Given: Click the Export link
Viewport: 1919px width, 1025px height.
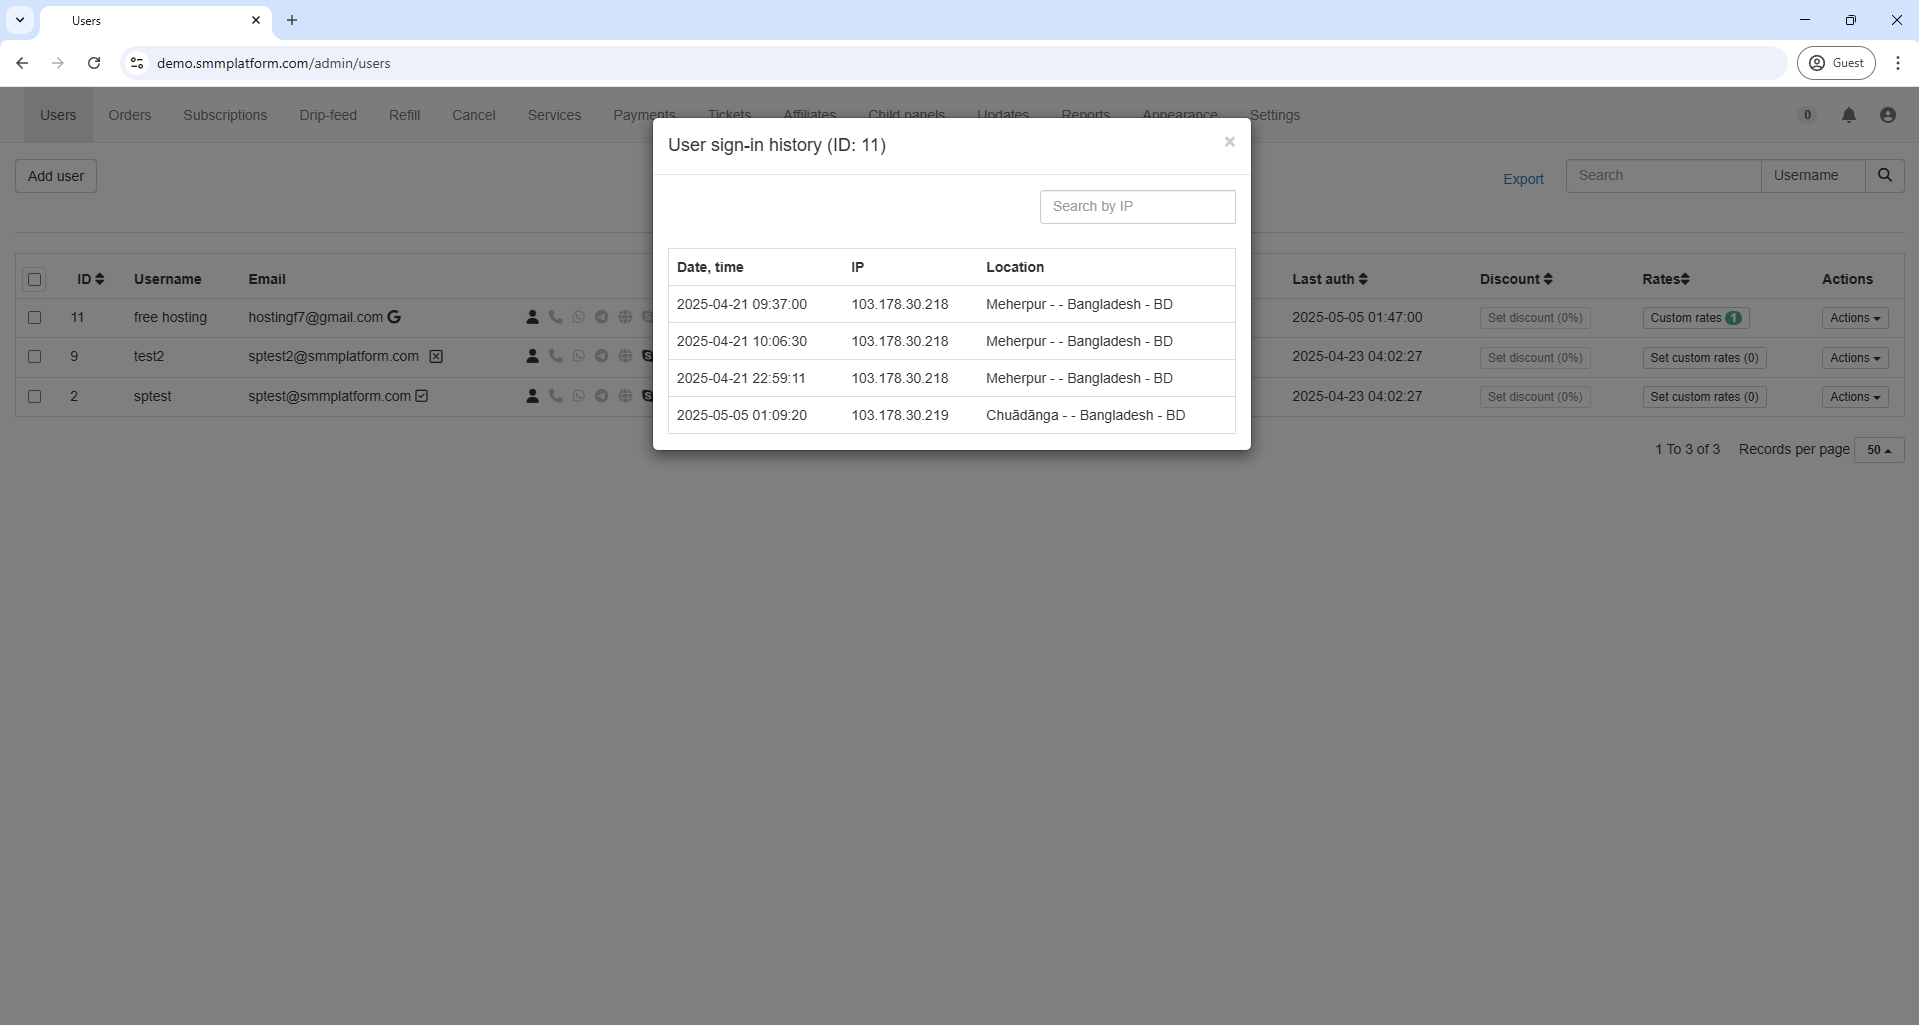Looking at the screenshot, I should pyautogui.click(x=1522, y=179).
